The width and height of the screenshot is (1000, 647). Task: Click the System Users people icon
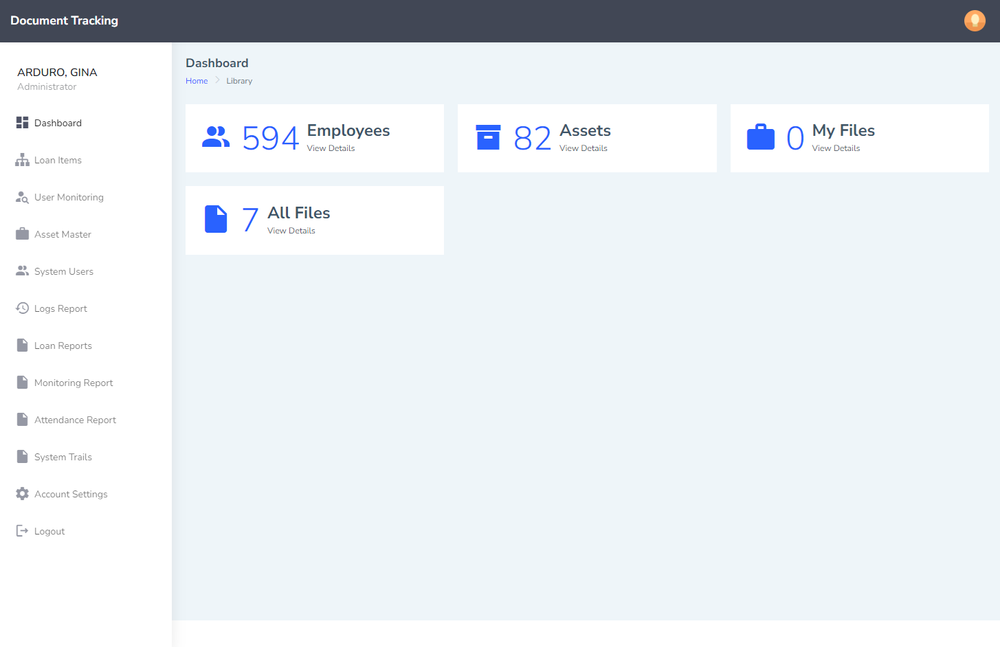pyautogui.click(x=22, y=270)
